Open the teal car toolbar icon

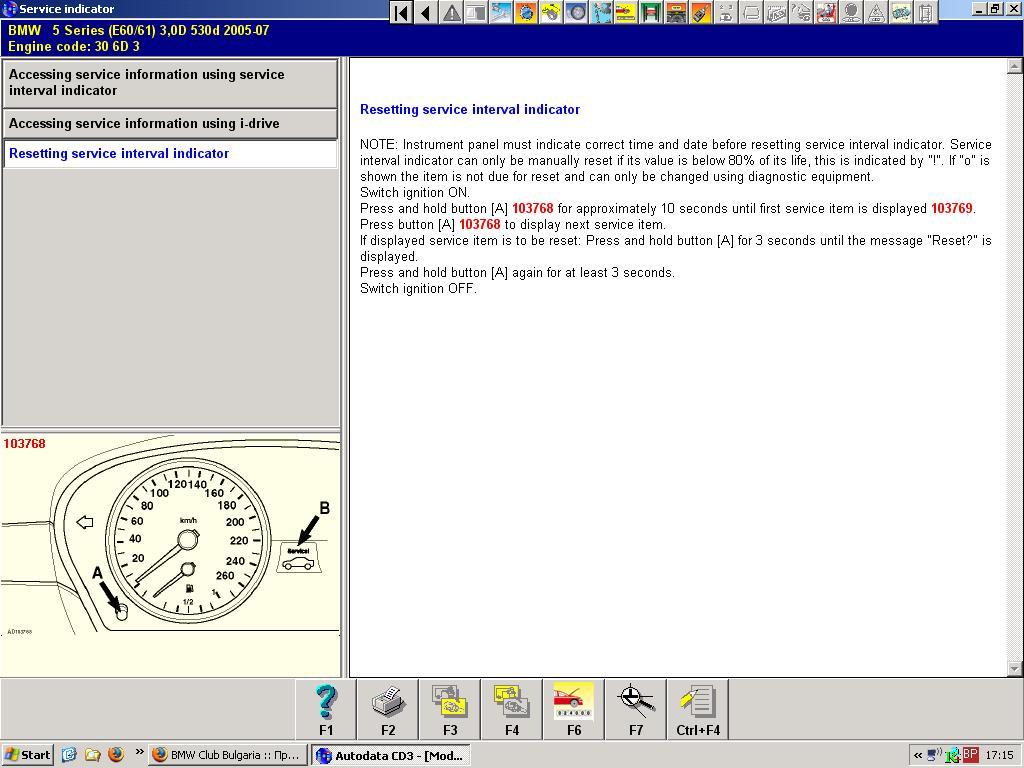pos(901,12)
